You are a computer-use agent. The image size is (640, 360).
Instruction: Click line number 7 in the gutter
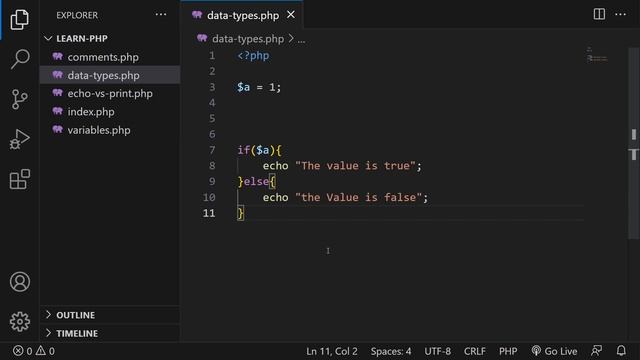pos(212,150)
